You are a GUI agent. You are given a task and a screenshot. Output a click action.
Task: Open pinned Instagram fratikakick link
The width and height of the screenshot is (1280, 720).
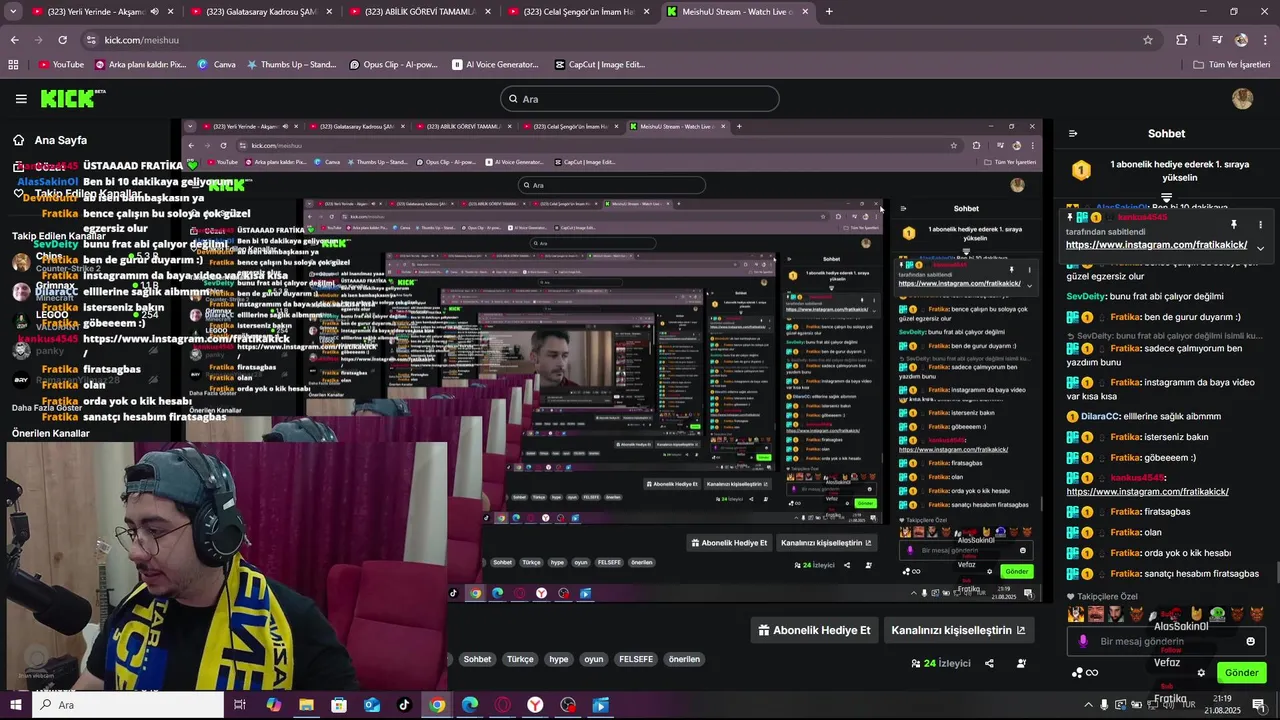1156,245
